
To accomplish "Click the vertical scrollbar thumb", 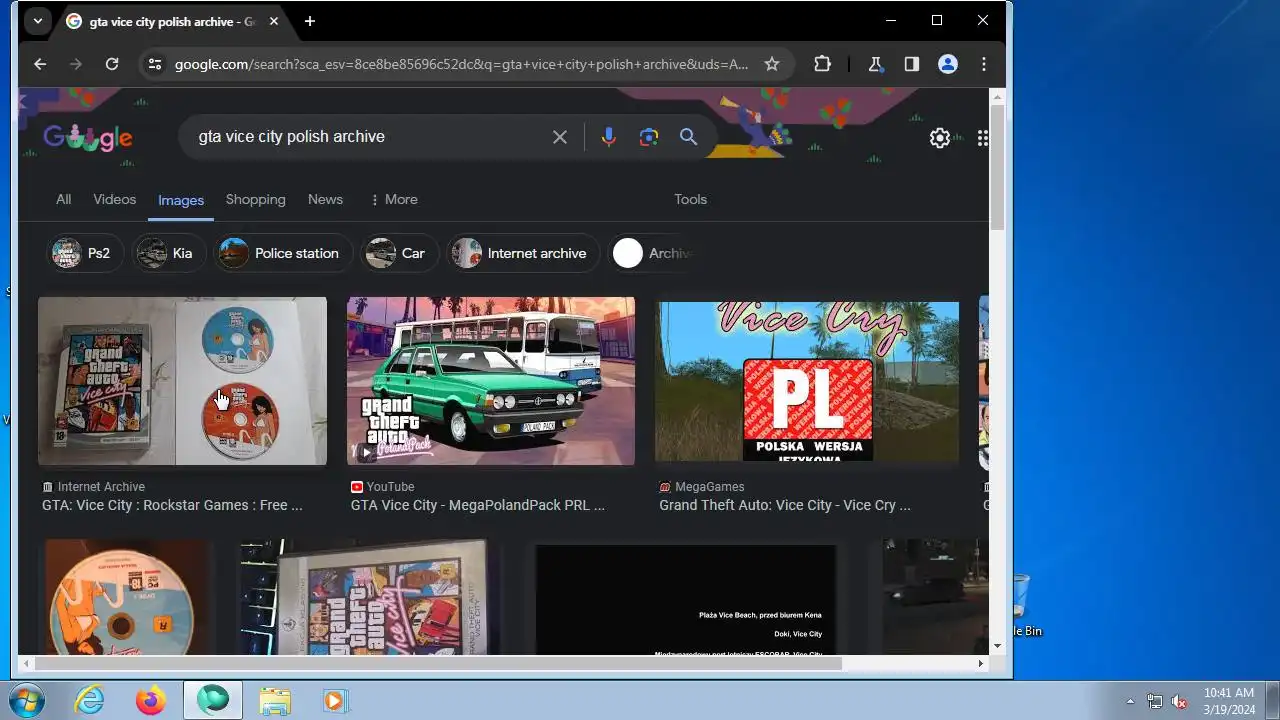I will [997, 169].
